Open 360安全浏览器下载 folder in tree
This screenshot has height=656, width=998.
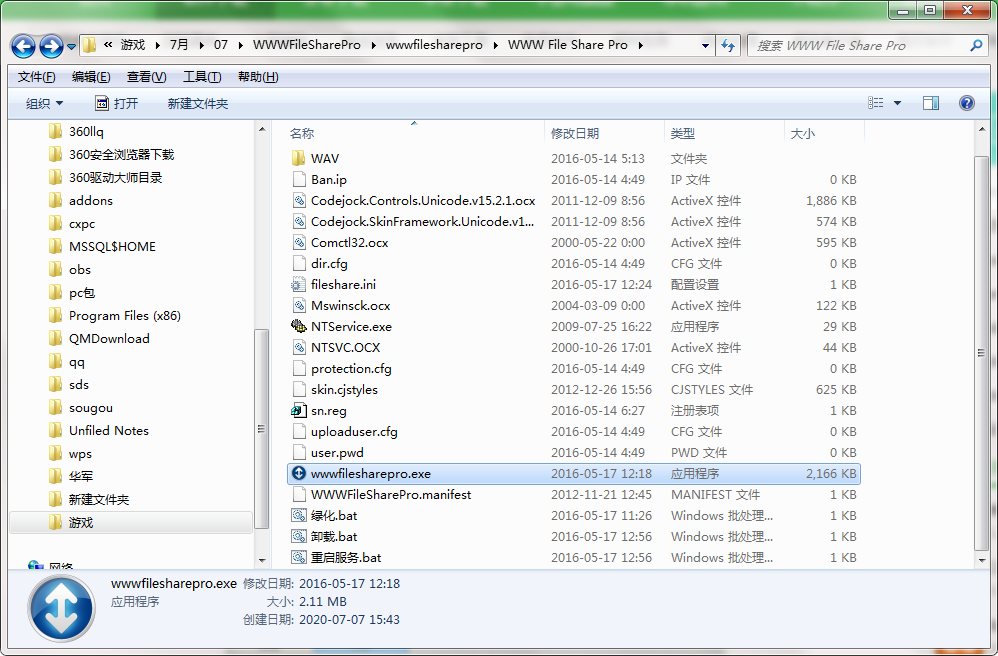pyautogui.click(x=111, y=155)
